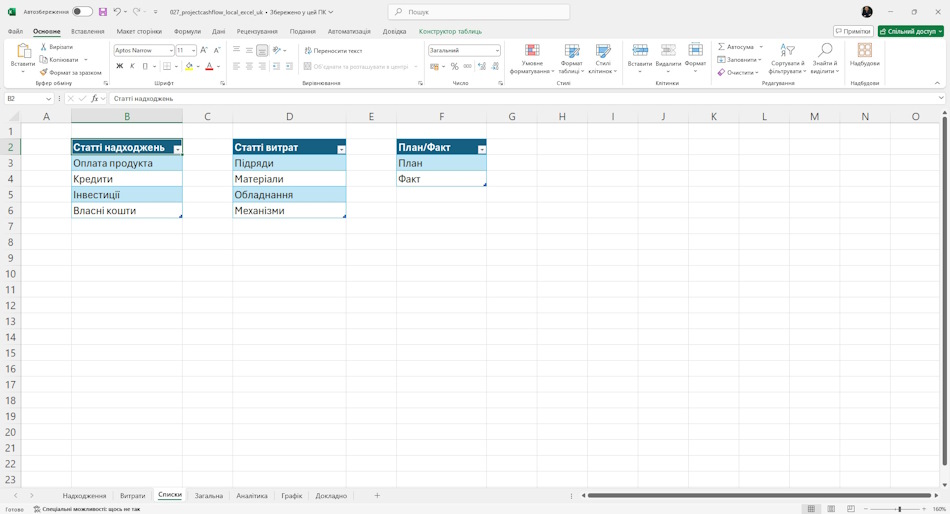Screen dimensions: 950x514
Task: Toggle middle vertical alignment button
Action: pyautogui.click(x=249, y=50)
